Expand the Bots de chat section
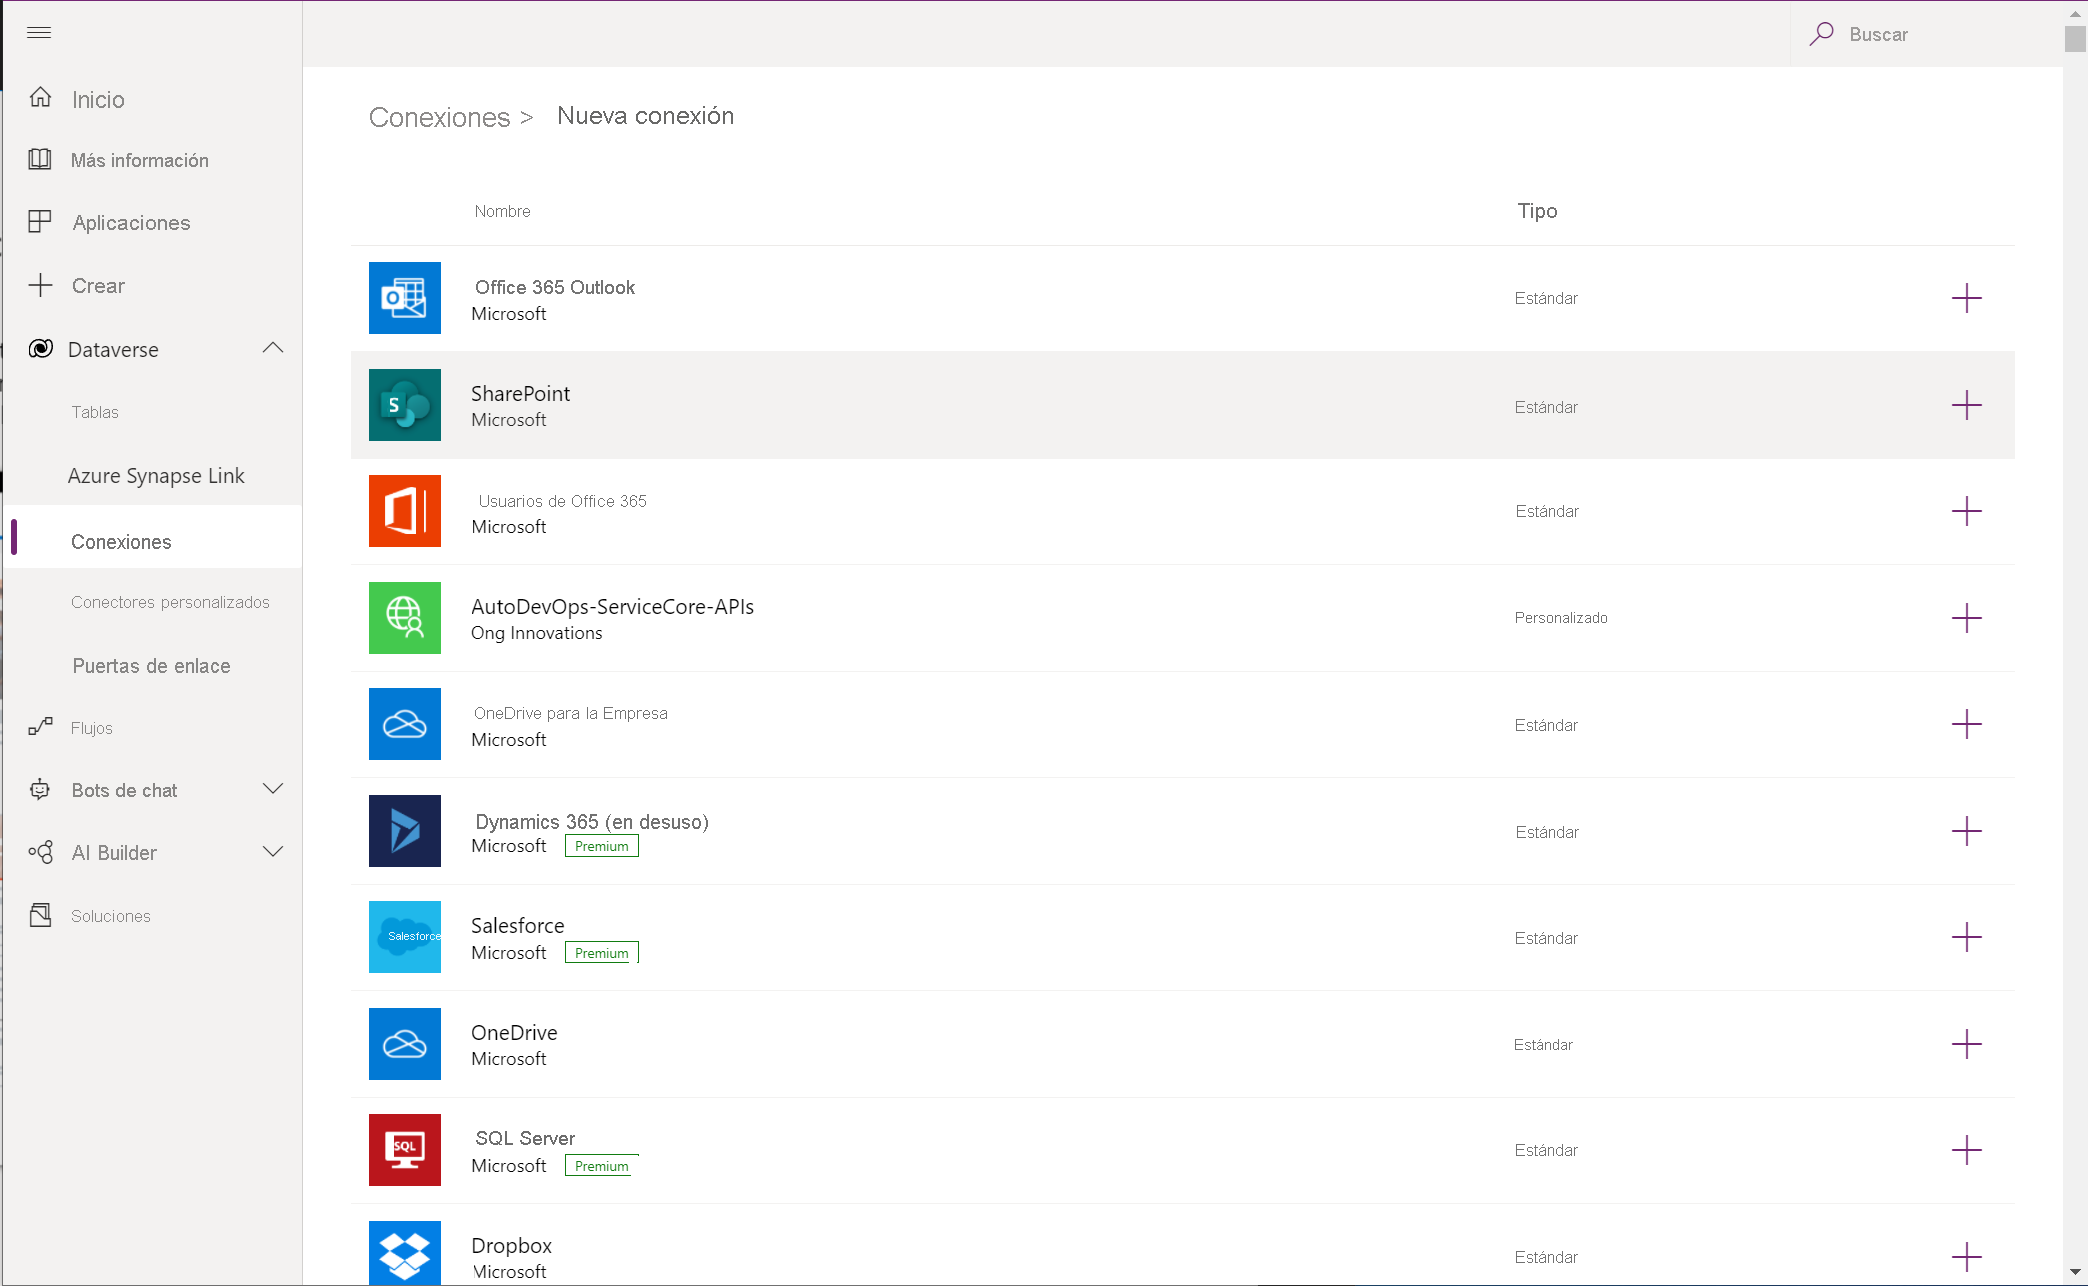 tap(273, 788)
